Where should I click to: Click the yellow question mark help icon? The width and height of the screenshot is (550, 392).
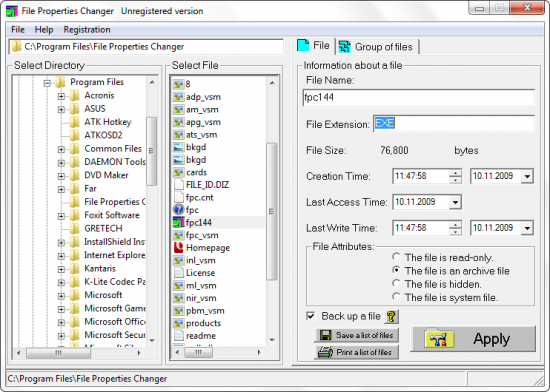(391, 316)
